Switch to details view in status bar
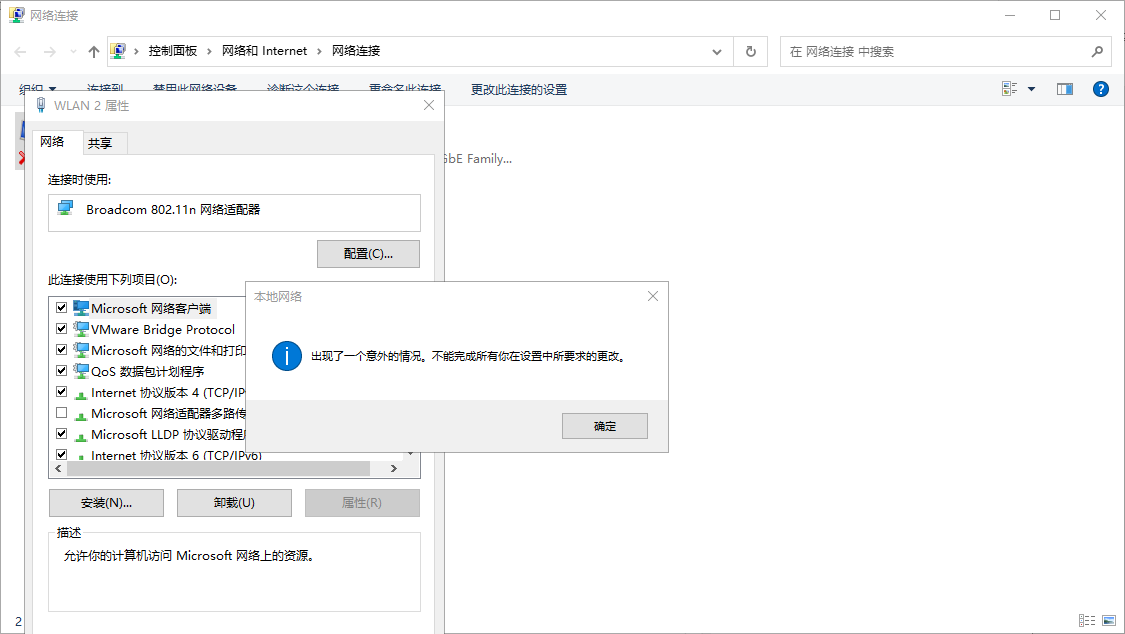 tap(1087, 621)
